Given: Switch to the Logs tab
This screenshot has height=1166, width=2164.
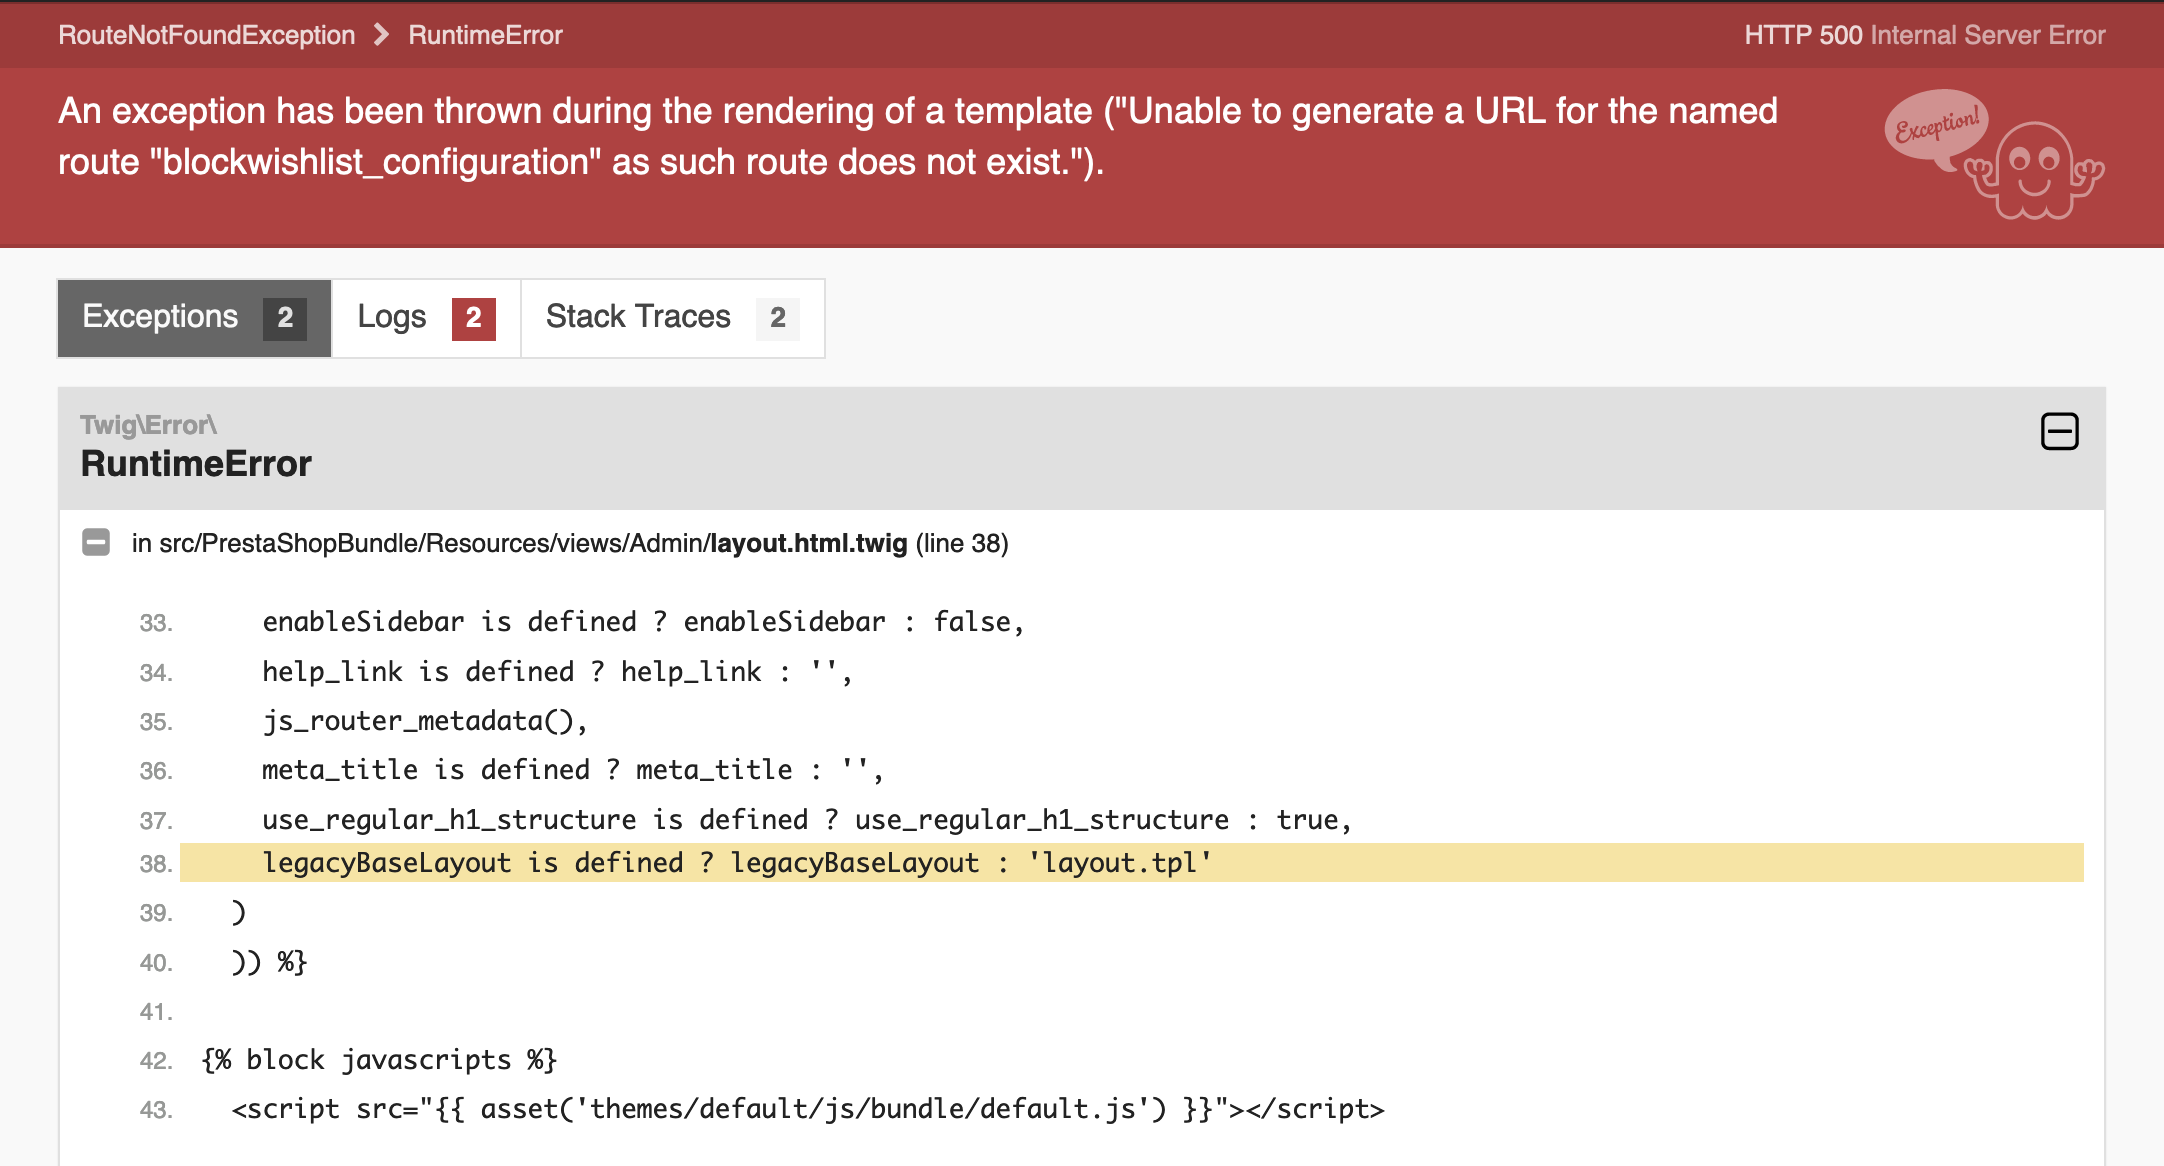Looking at the screenshot, I should (393, 318).
